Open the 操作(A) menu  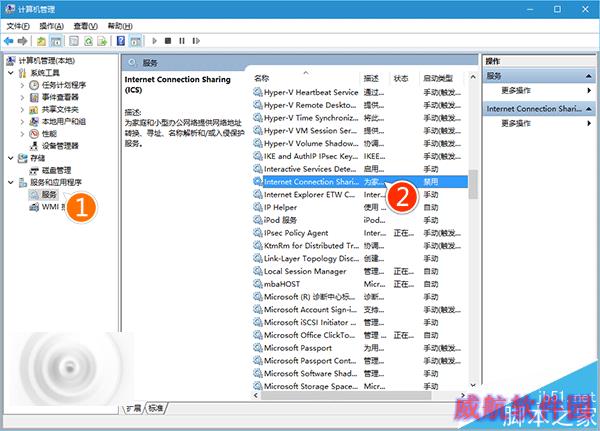52,26
